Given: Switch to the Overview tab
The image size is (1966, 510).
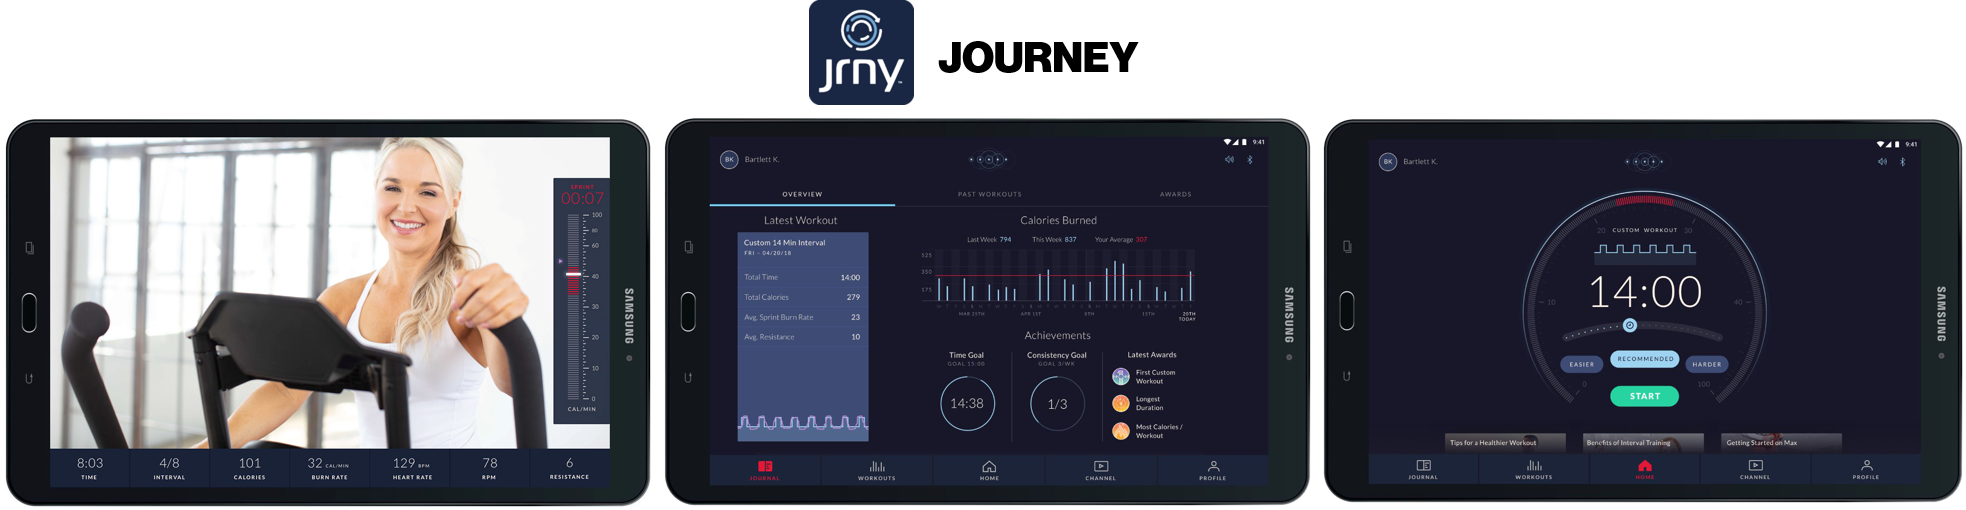Looking at the screenshot, I should [x=802, y=194].
